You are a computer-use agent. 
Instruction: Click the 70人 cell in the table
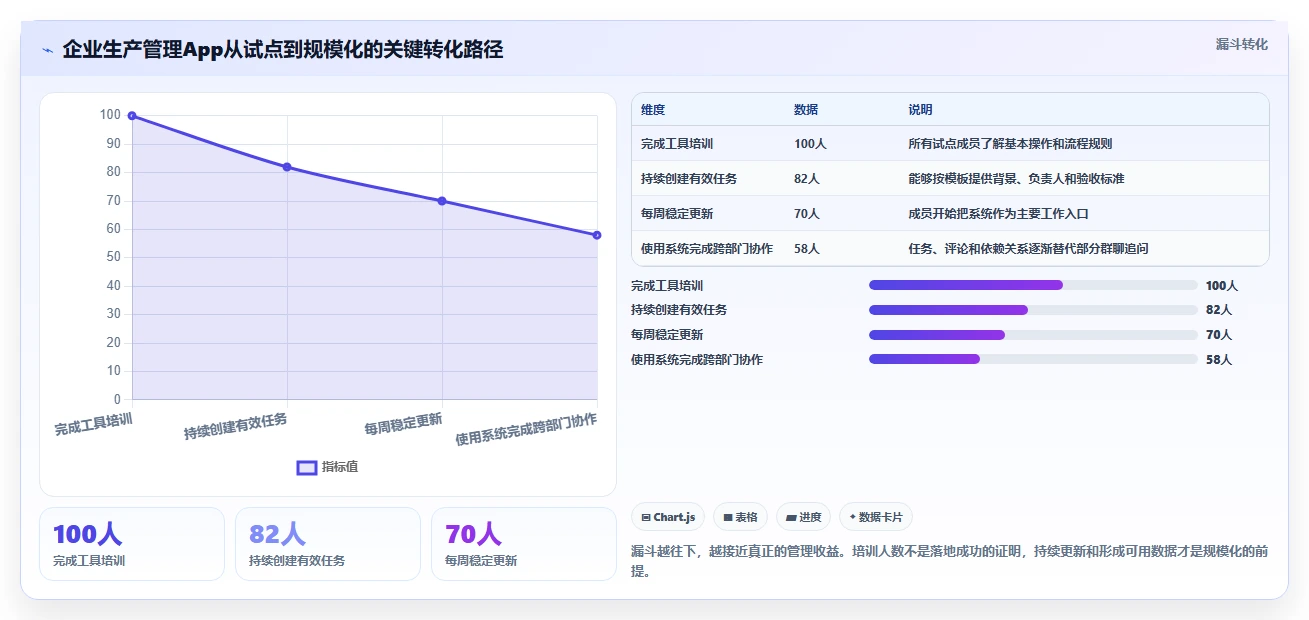(x=807, y=214)
